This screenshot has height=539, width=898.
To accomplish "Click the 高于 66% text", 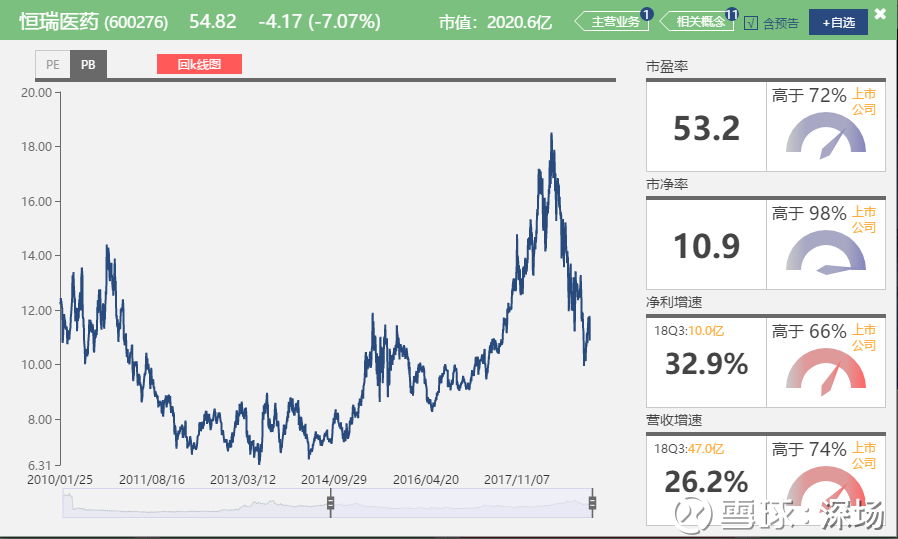I will tap(809, 332).
